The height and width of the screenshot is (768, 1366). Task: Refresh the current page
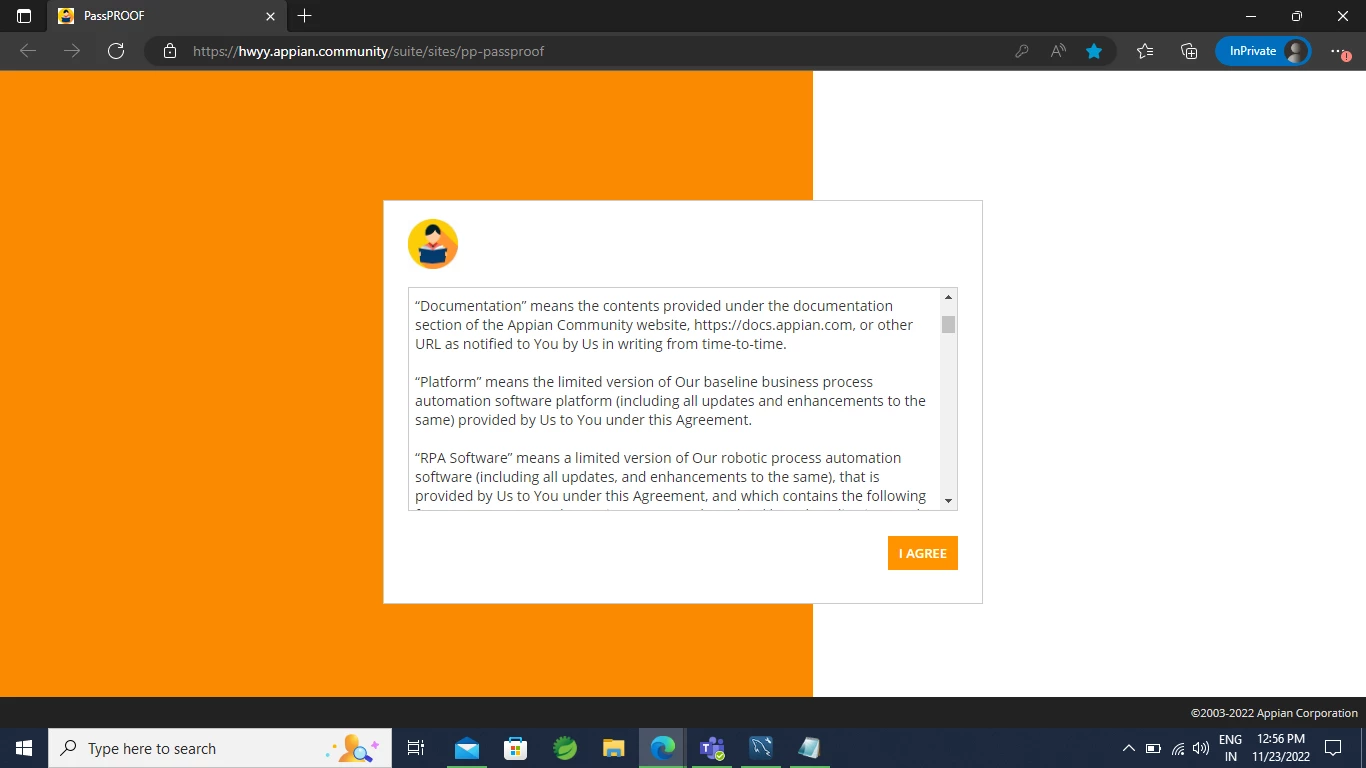[x=116, y=51]
